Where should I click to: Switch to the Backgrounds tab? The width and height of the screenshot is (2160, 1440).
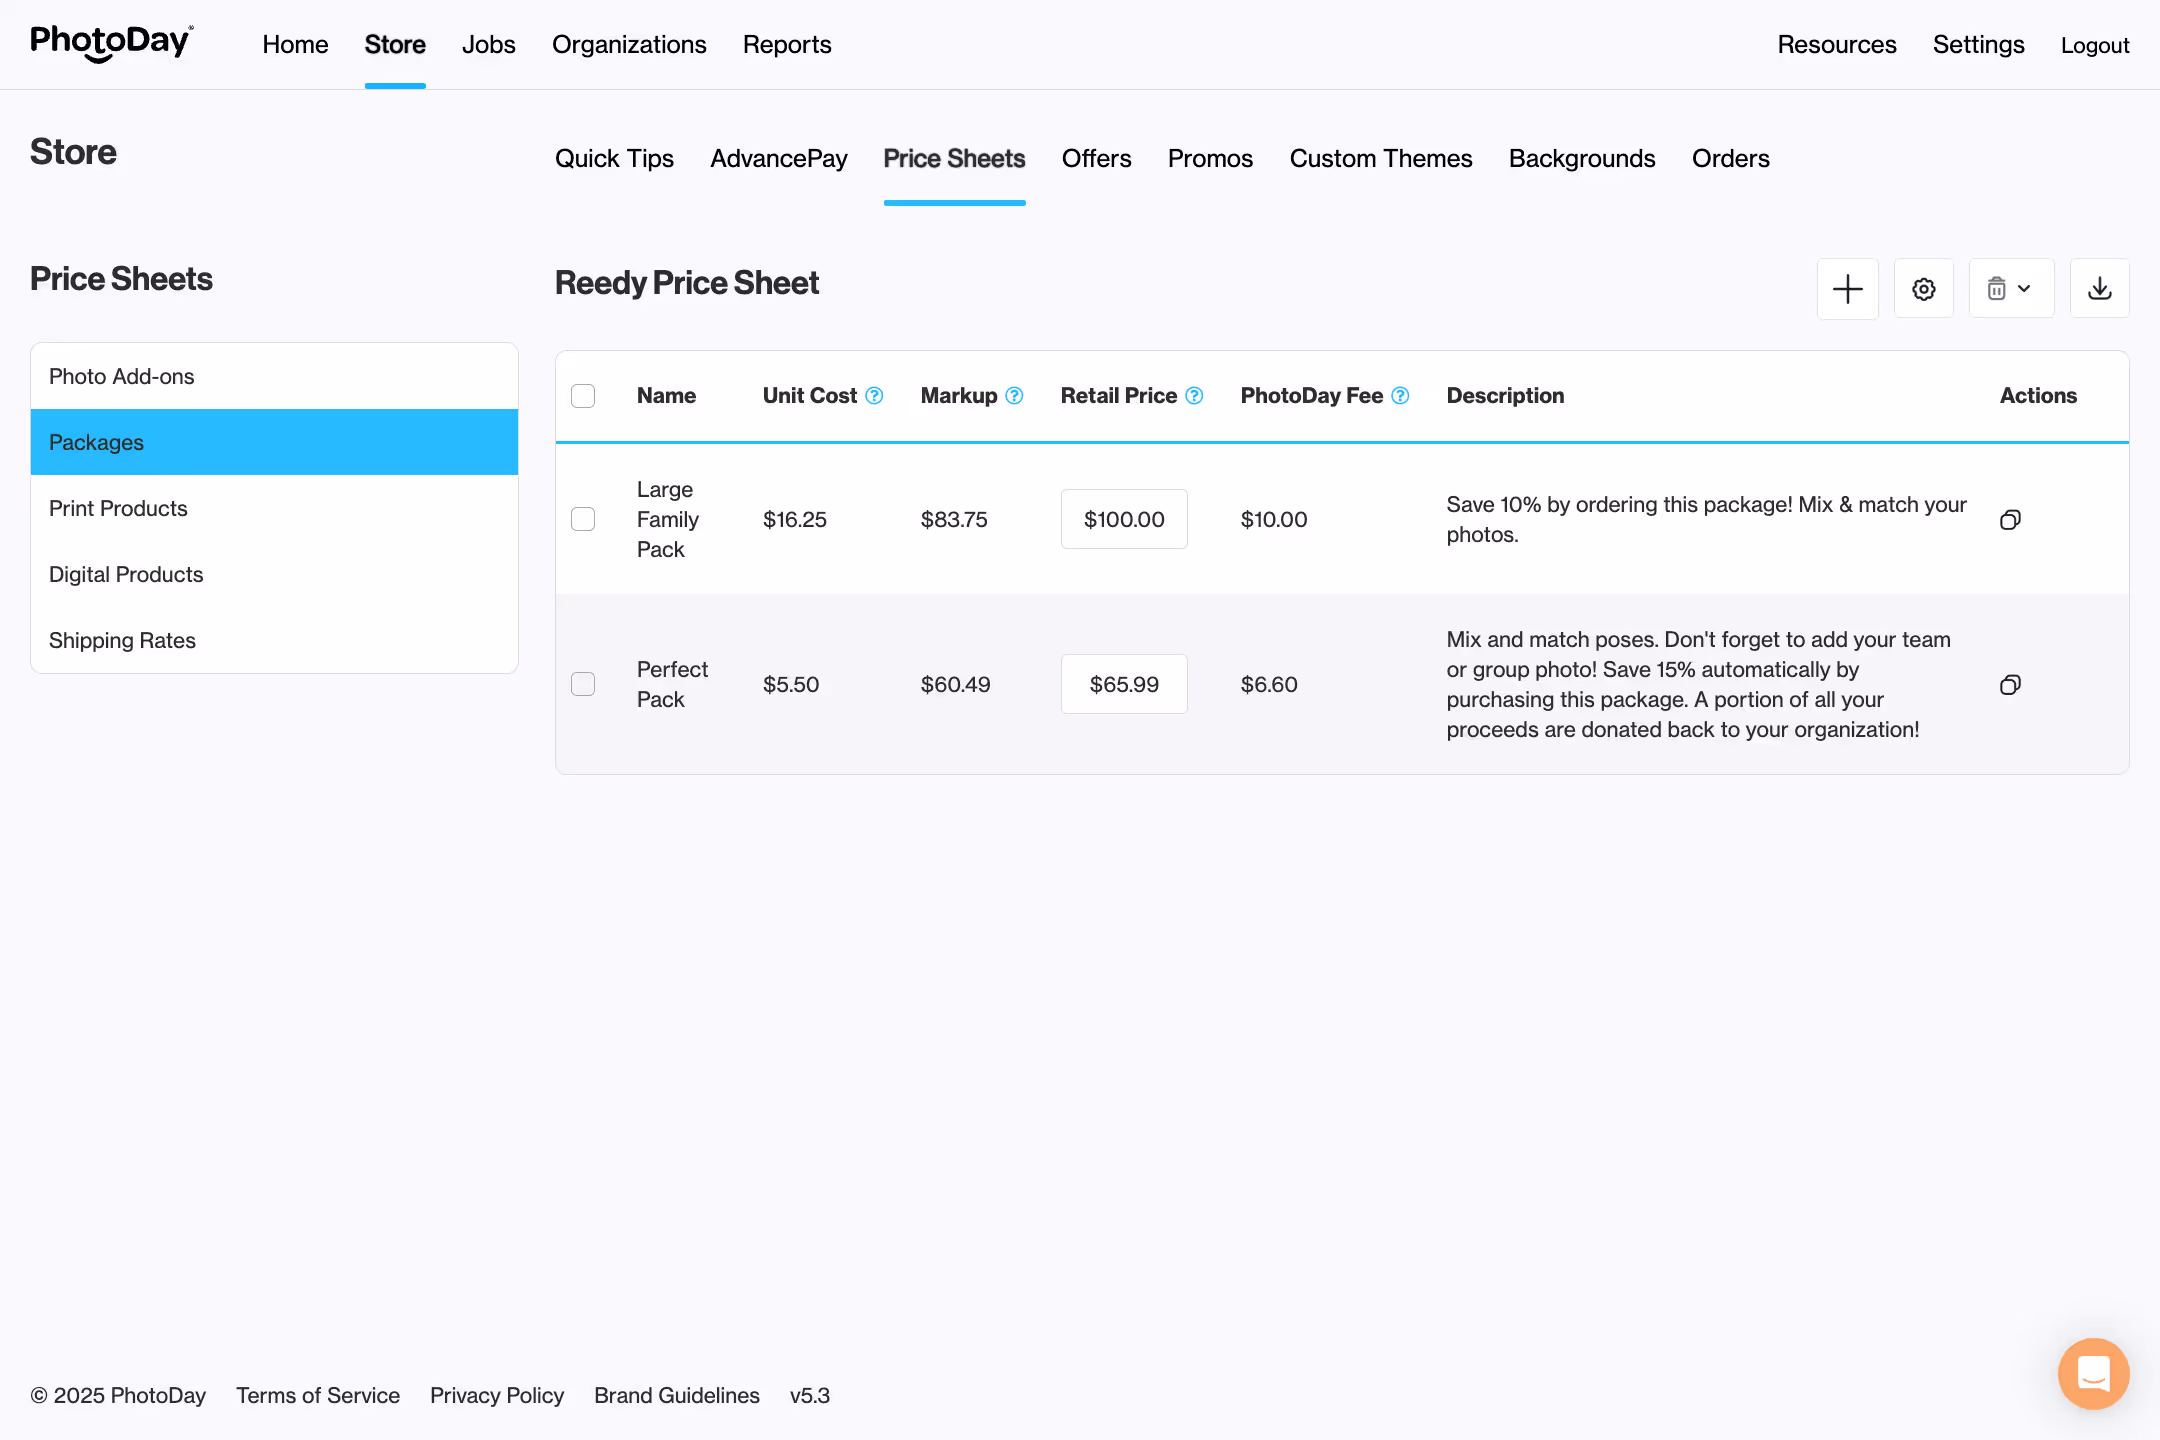(1582, 158)
